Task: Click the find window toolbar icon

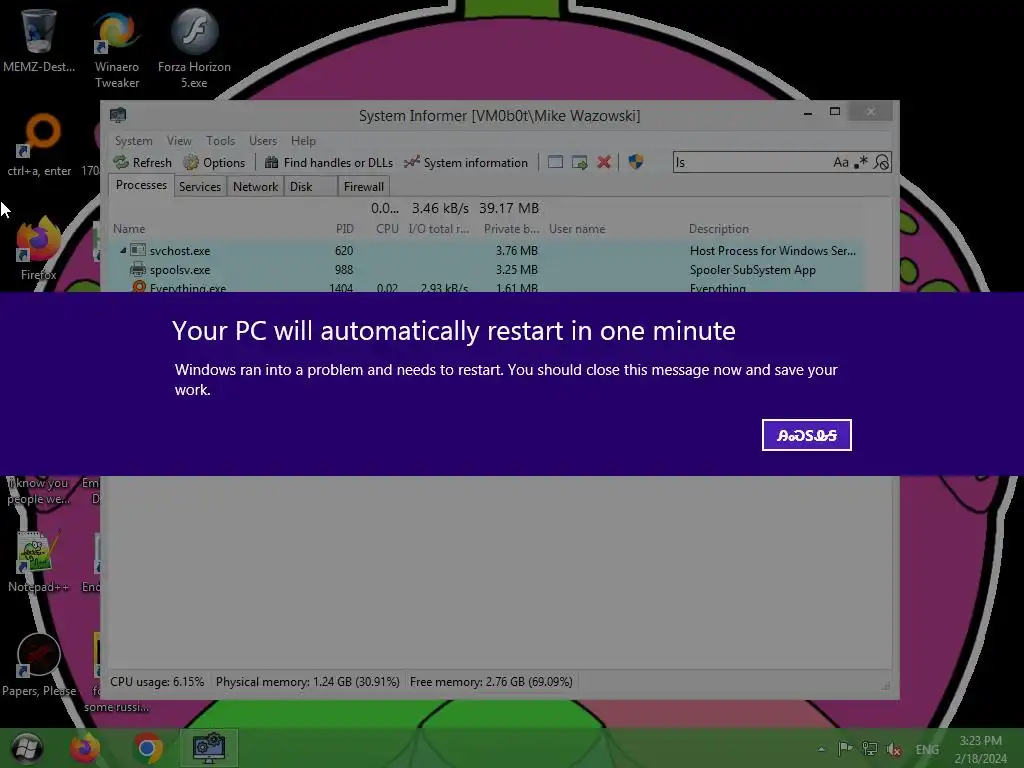Action: (555, 162)
